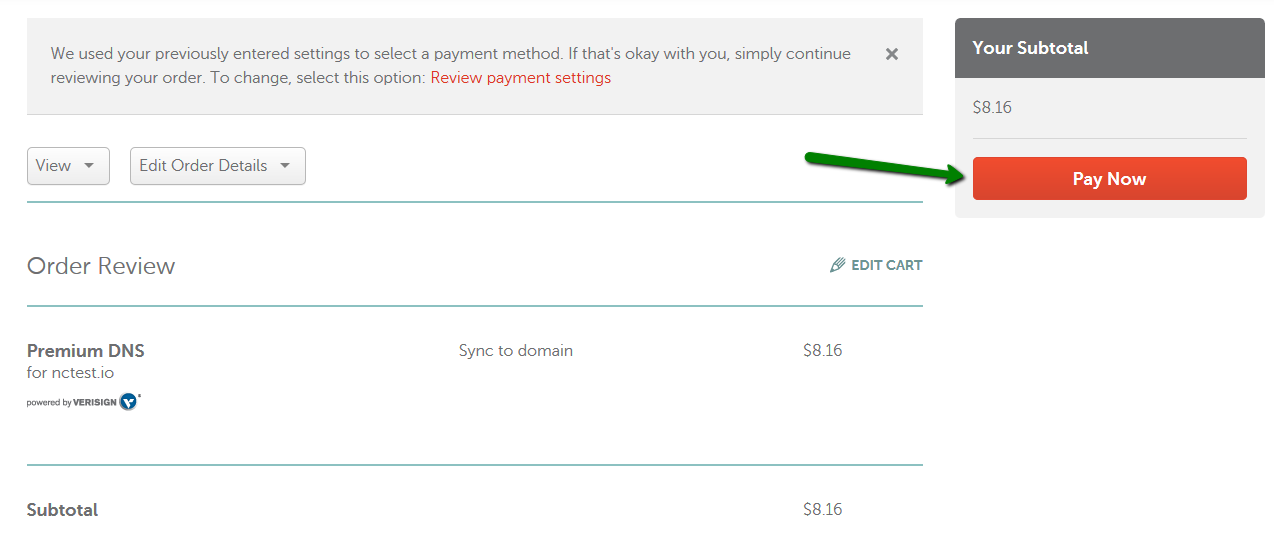Dismiss the payment method notice with X
1274x538 pixels.
(892, 54)
